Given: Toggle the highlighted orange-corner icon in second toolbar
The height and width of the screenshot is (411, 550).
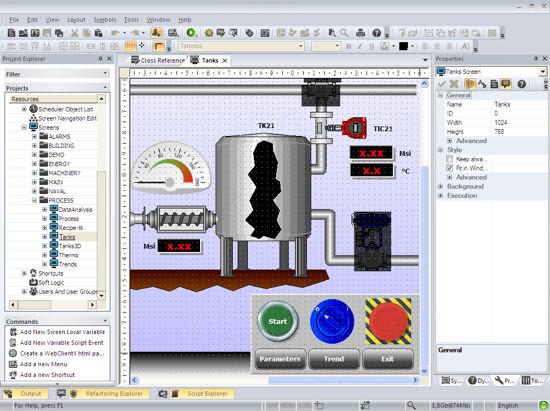Looking at the screenshot, I should coord(159,46).
